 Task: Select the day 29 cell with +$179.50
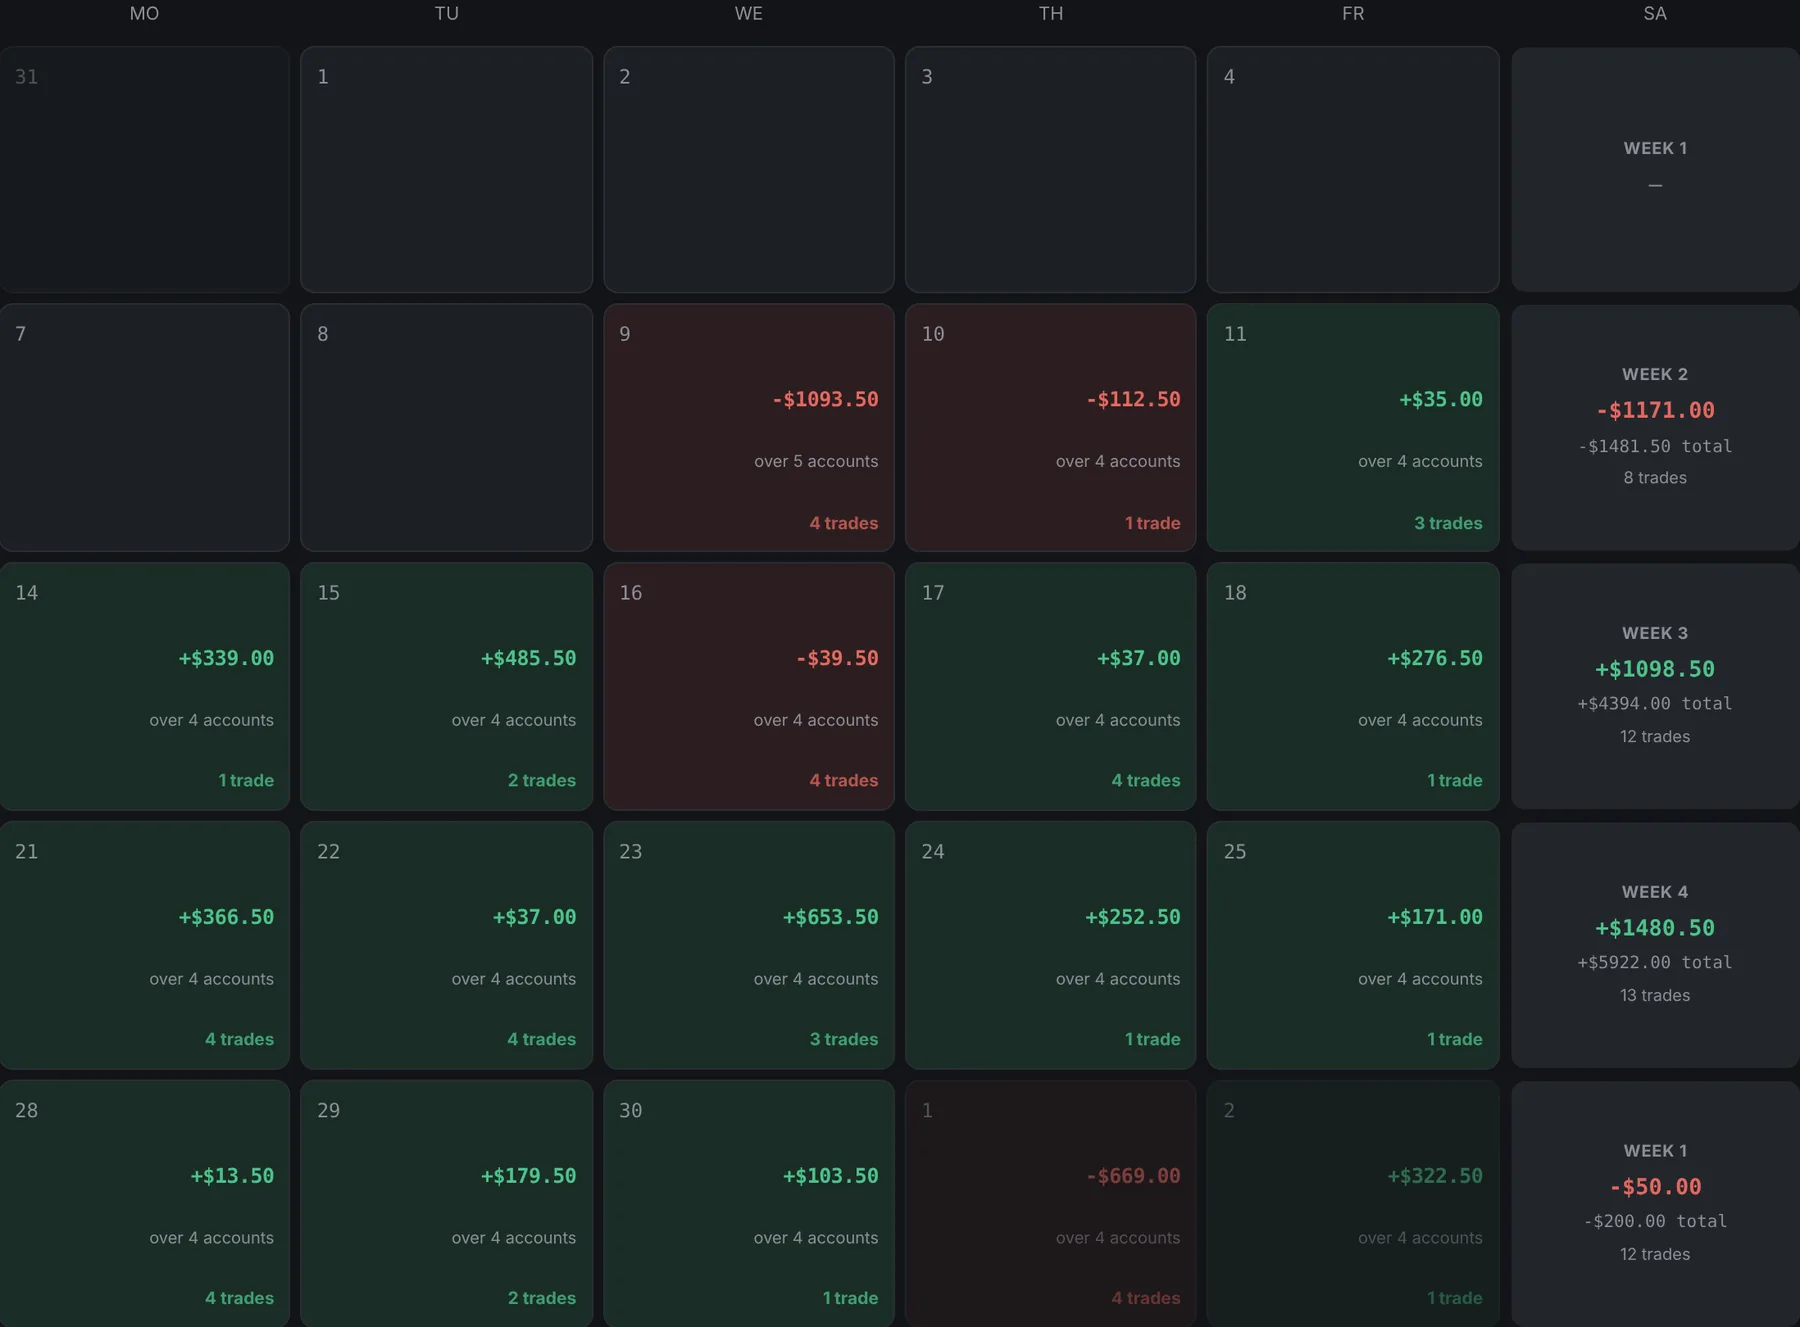pos(447,1204)
